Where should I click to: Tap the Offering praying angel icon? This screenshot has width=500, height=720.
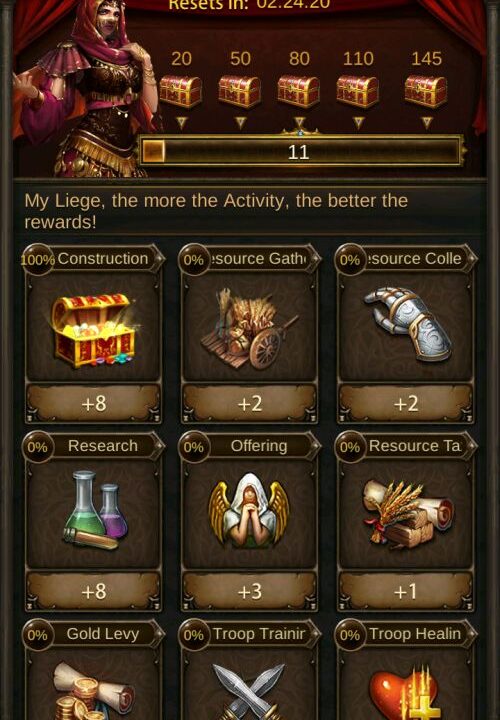(249, 511)
